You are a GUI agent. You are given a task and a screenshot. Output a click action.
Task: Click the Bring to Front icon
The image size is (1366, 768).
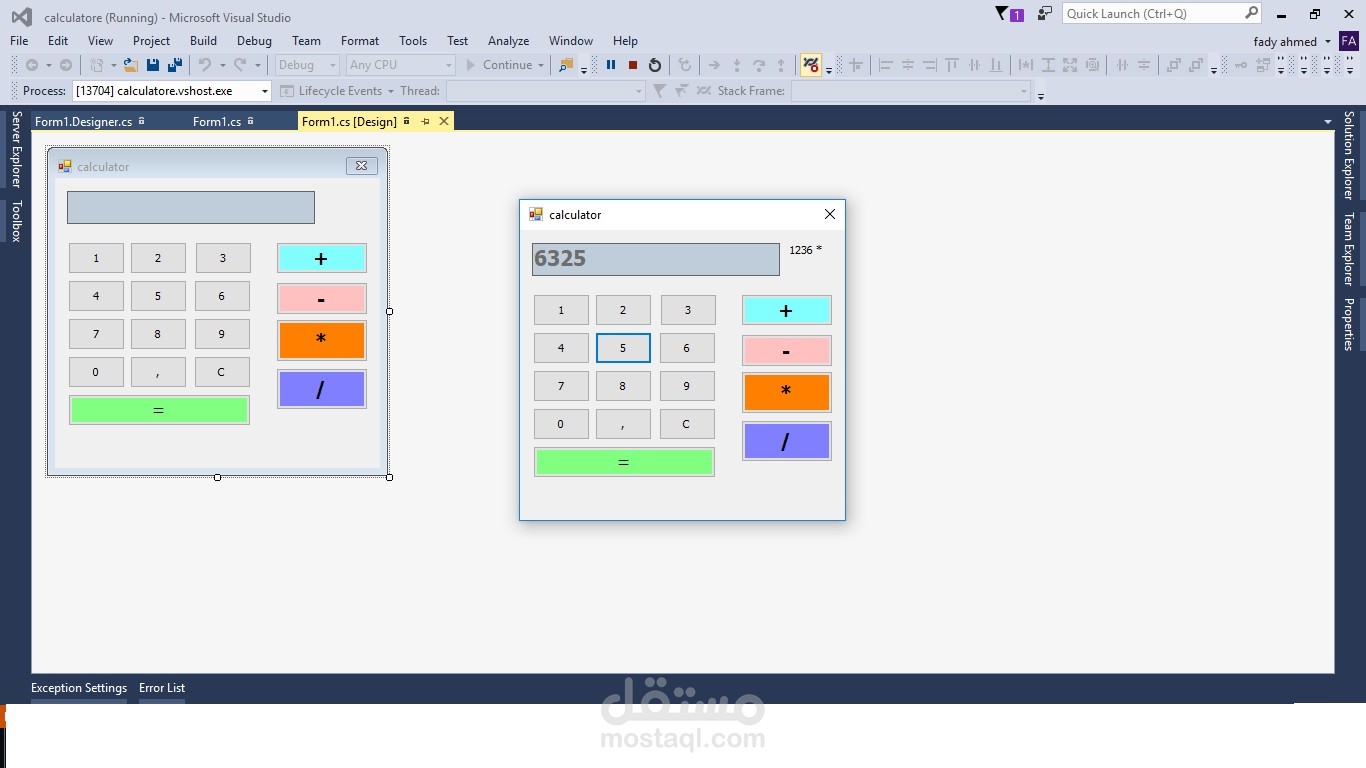[x=1173, y=65]
